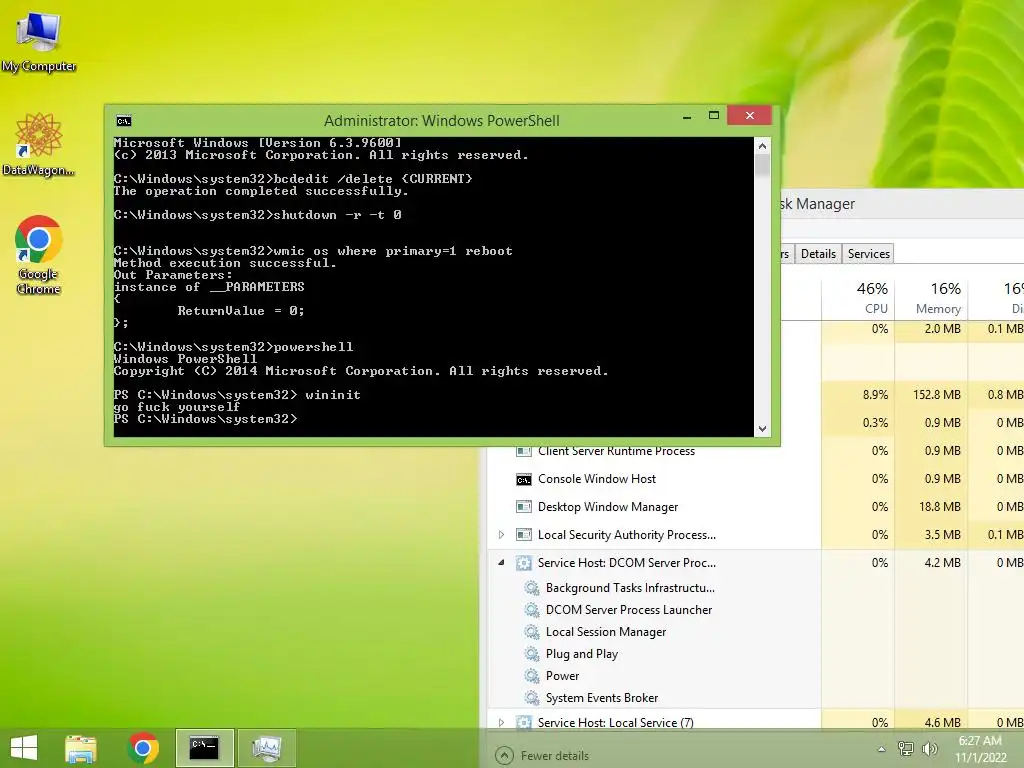Select the Task Manager taskbar button
Viewport: 1024px width, 768px height.
click(266, 748)
